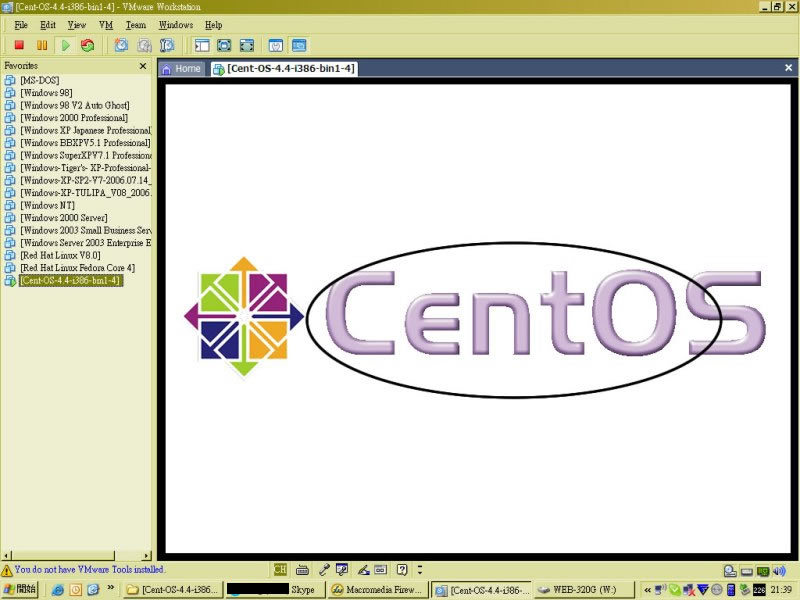
Task: Open the Windows menu
Action: tap(176, 25)
